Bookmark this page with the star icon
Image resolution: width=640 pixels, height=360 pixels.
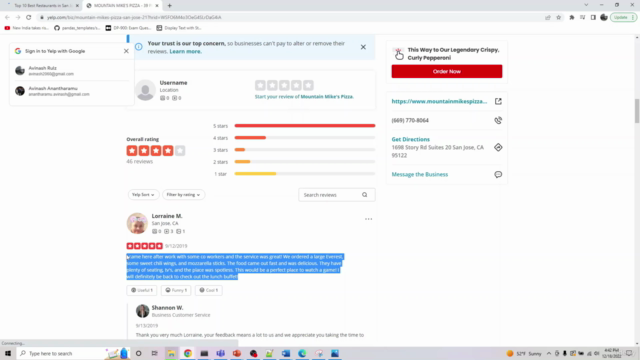pos(558,18)
